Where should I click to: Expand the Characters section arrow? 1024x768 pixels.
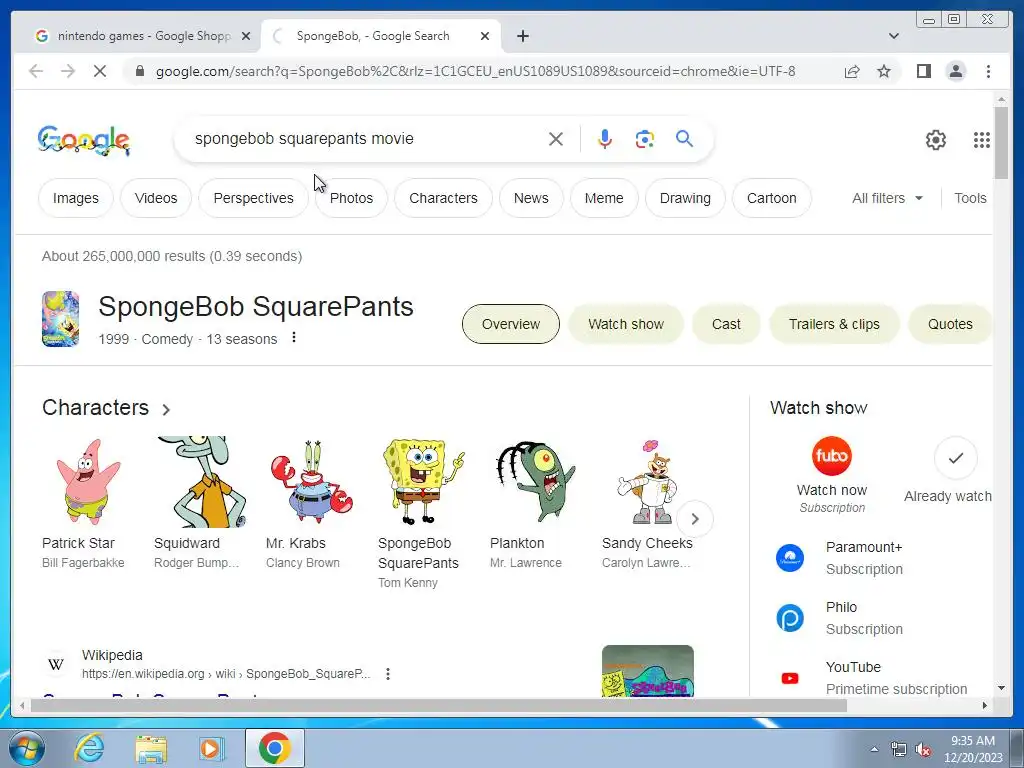click(x=166, y=409)
